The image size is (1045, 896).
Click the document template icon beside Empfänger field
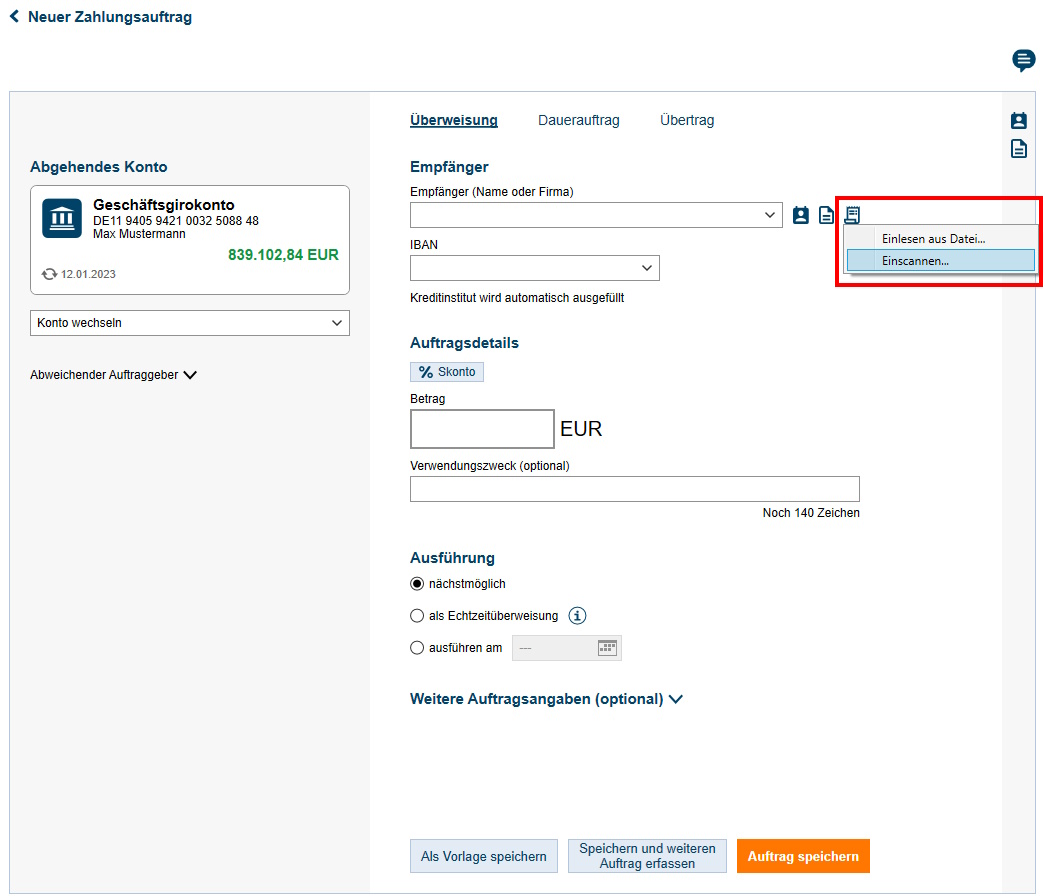click(827, 215)
